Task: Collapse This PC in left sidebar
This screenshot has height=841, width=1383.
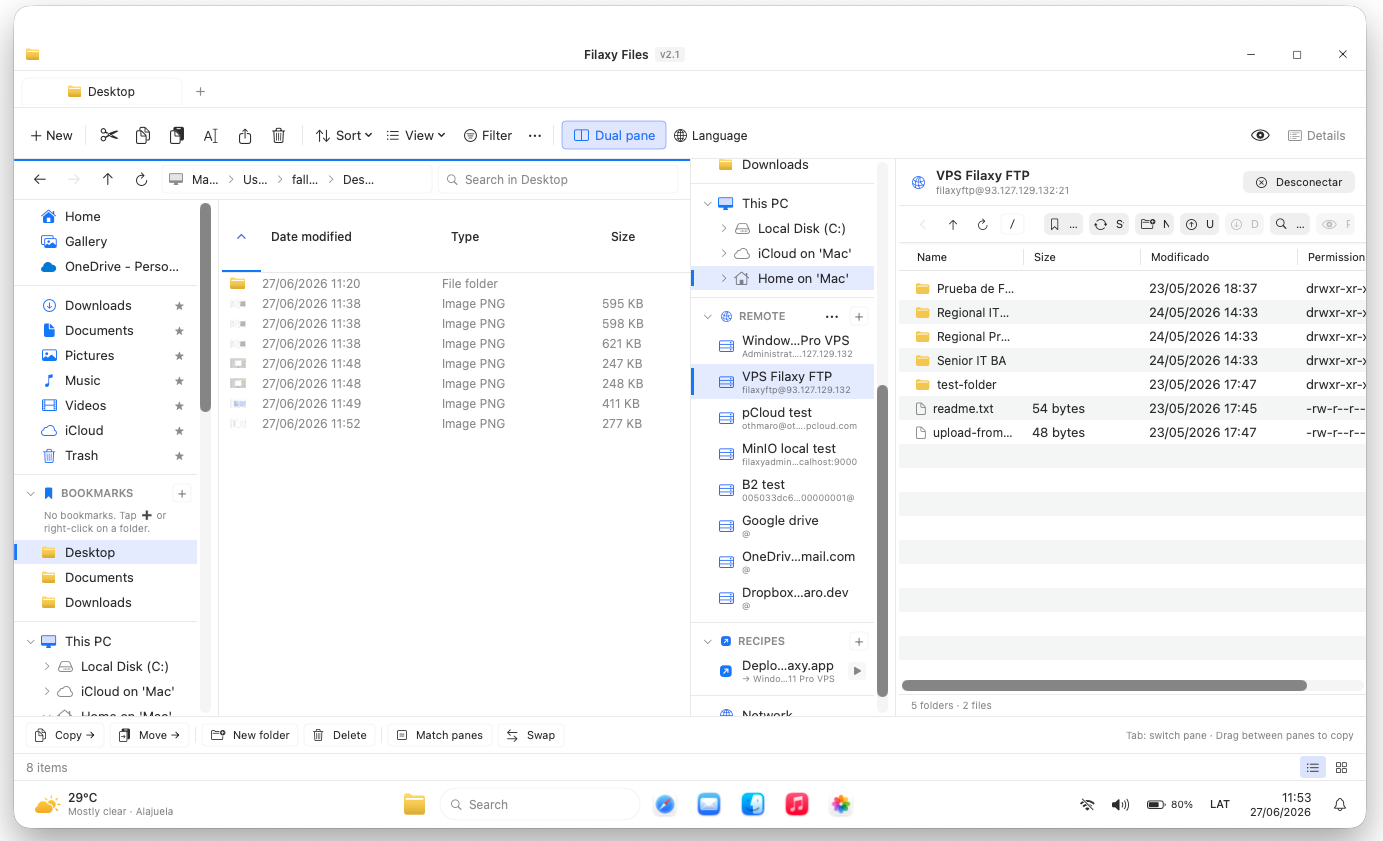Action: (31, 641)
